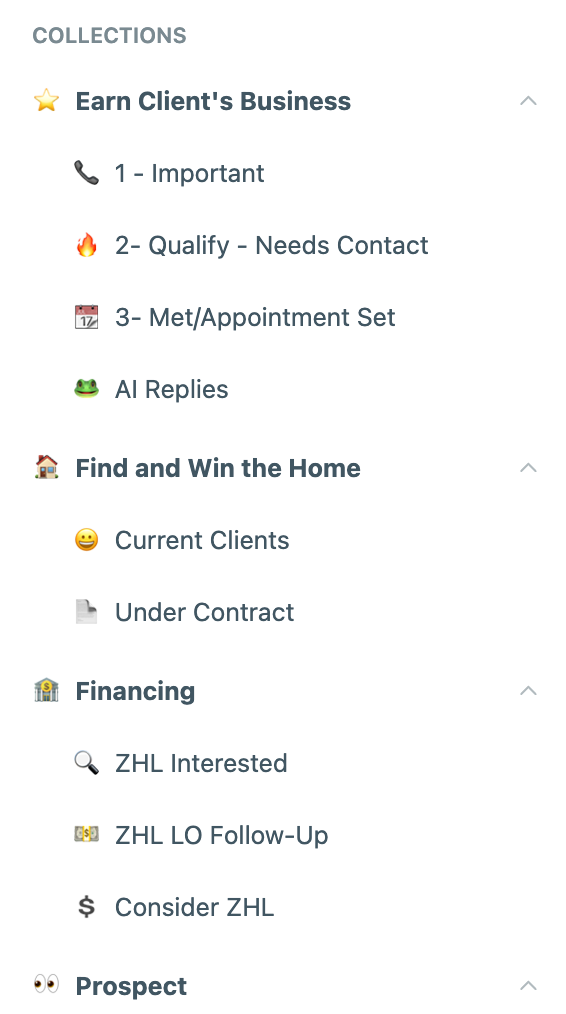This screenshot has width=566, height=1014.
Task: Click the smiley face icon for Current Clients
Action: 86,540
